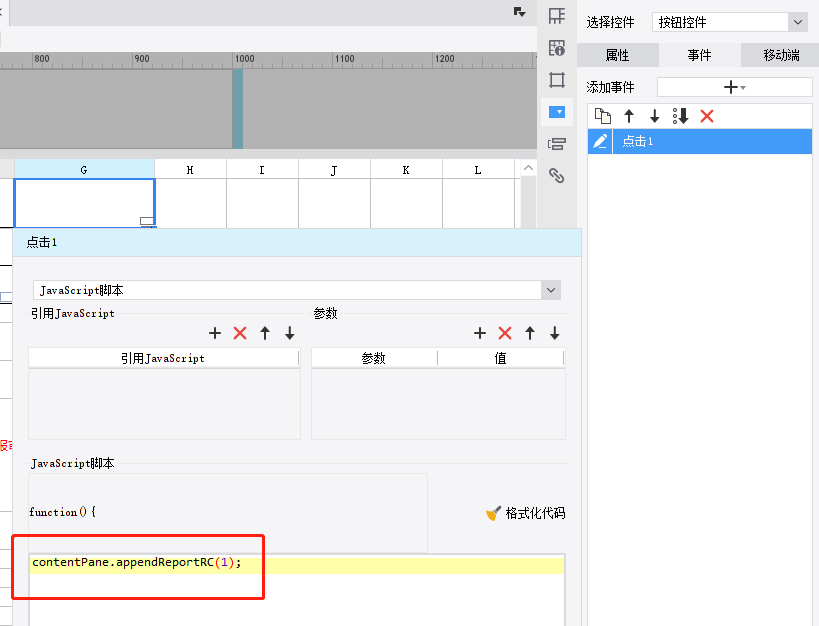Screen dimensions: 819x626
Task: Move event 点击1 down with arrow
Action: click(x=654, y=116)
